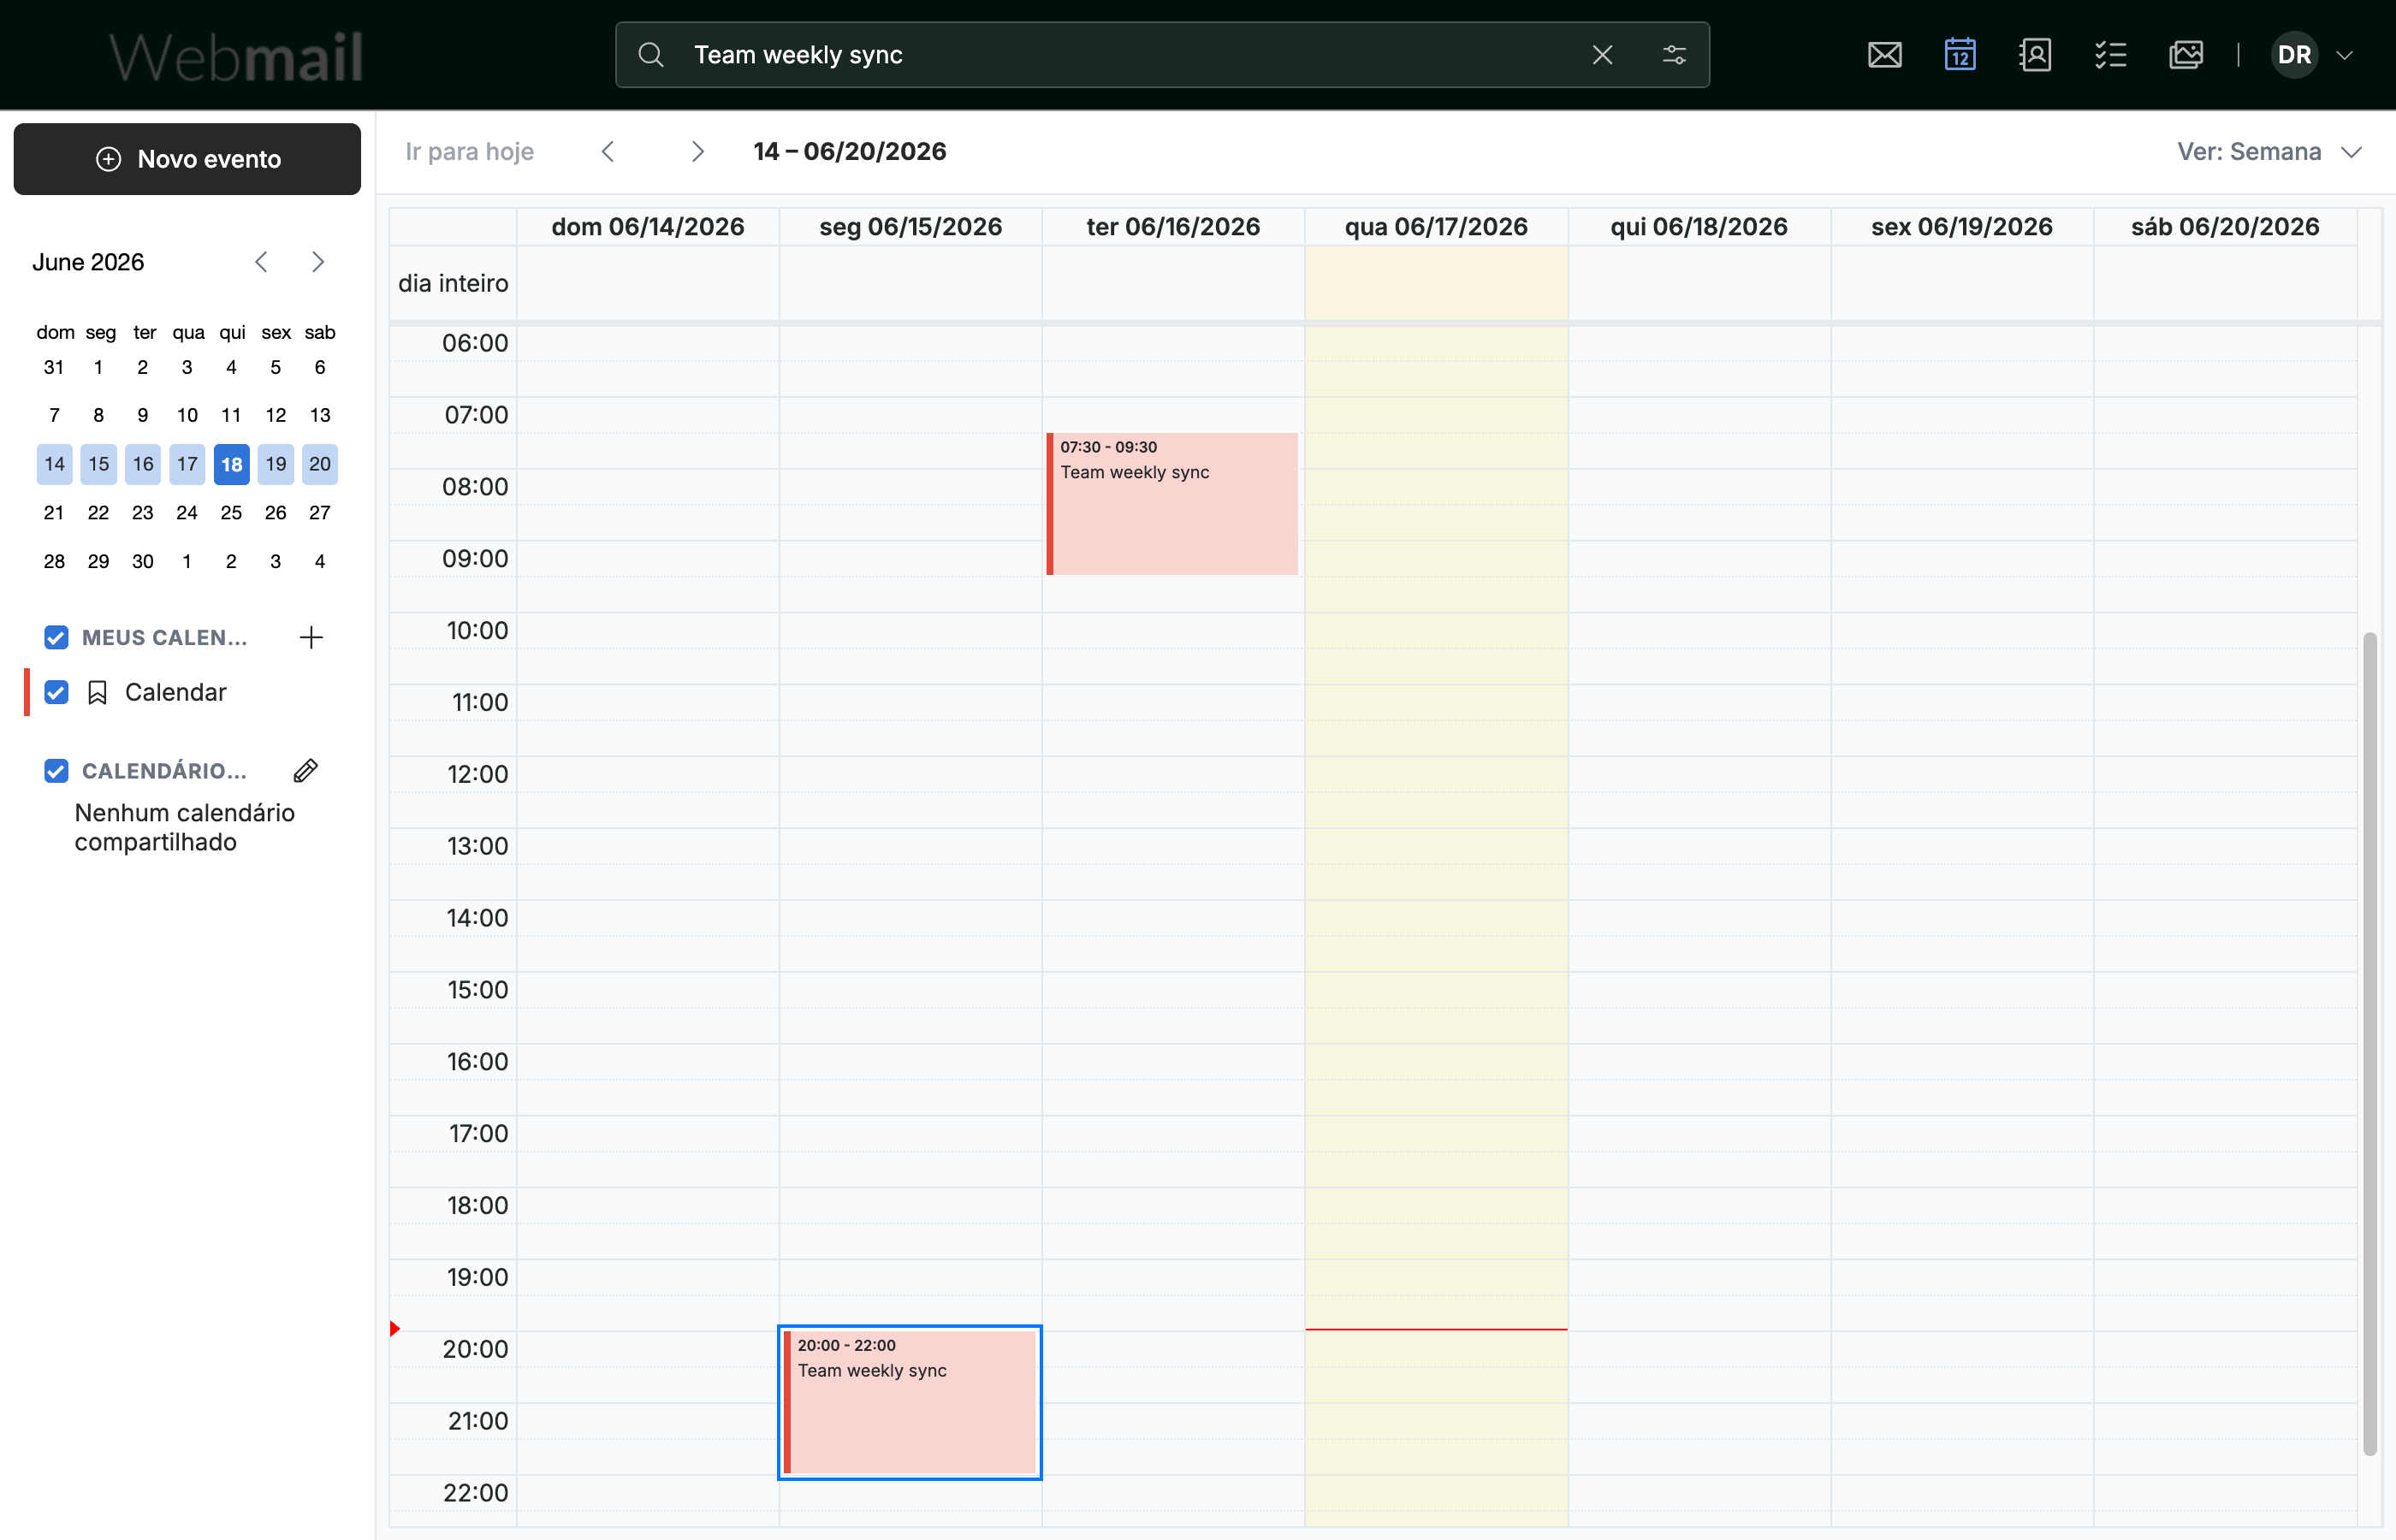Toggle the Calendar checkbox

56,692
